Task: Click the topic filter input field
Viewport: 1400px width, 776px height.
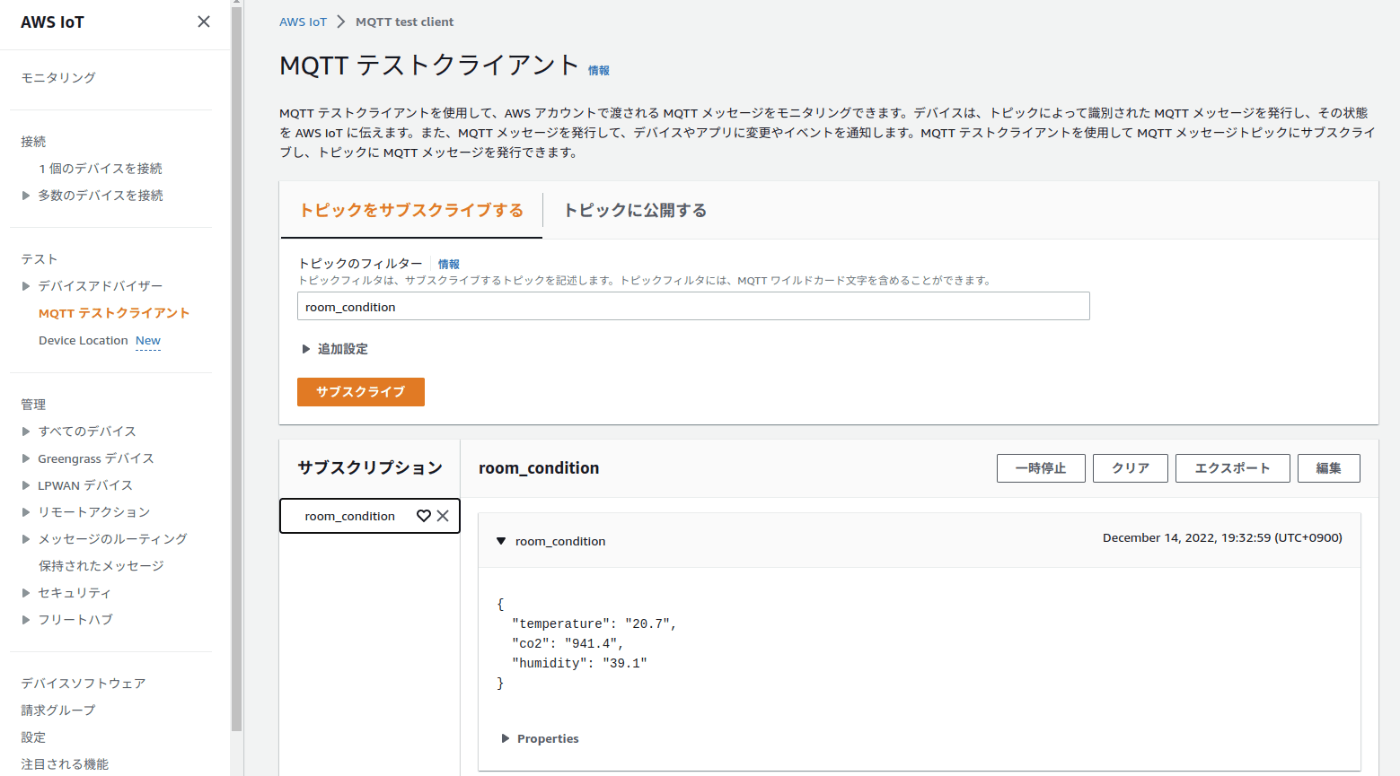Action: tap(693, 307)
